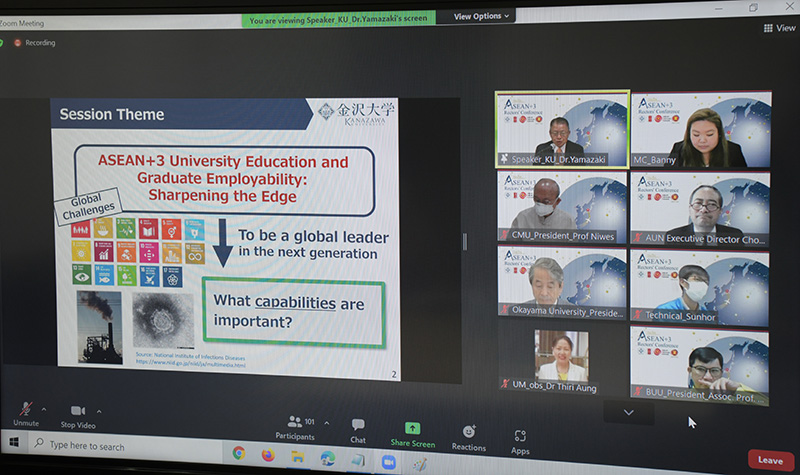Open Google Chrome from taskbar

pos(239,453)
